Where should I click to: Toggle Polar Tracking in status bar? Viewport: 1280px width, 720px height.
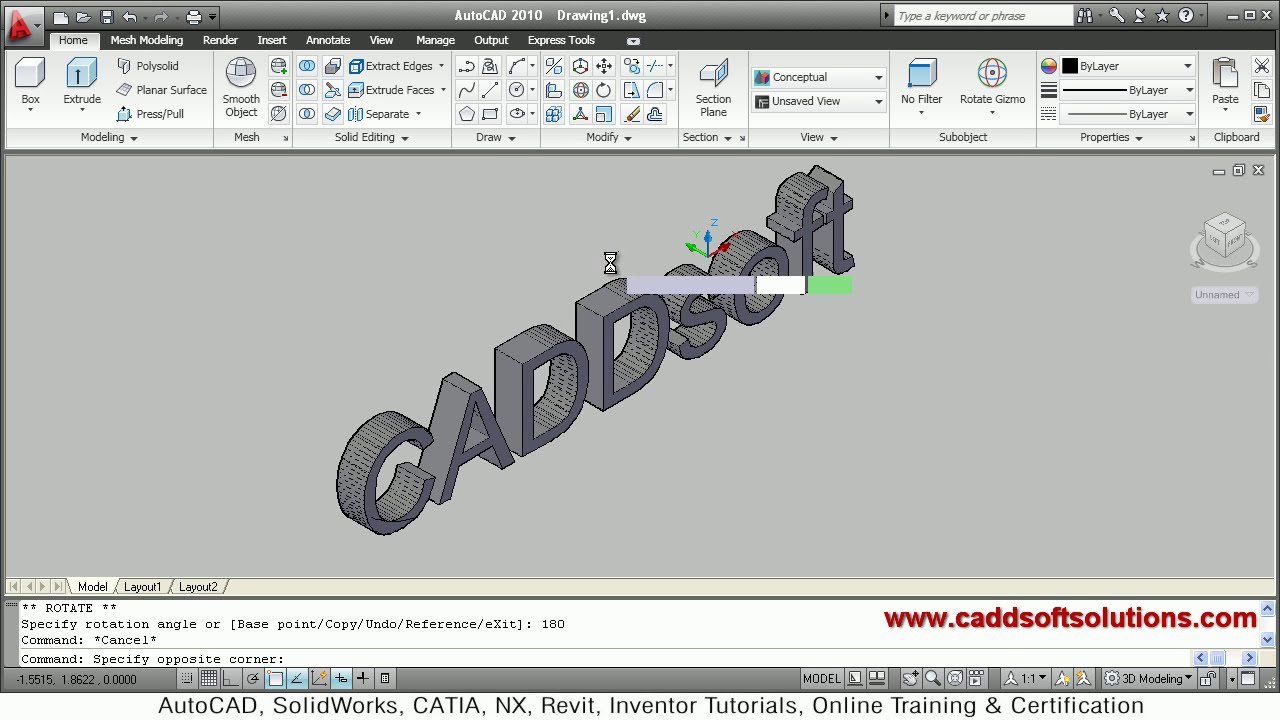pos(253,679)
